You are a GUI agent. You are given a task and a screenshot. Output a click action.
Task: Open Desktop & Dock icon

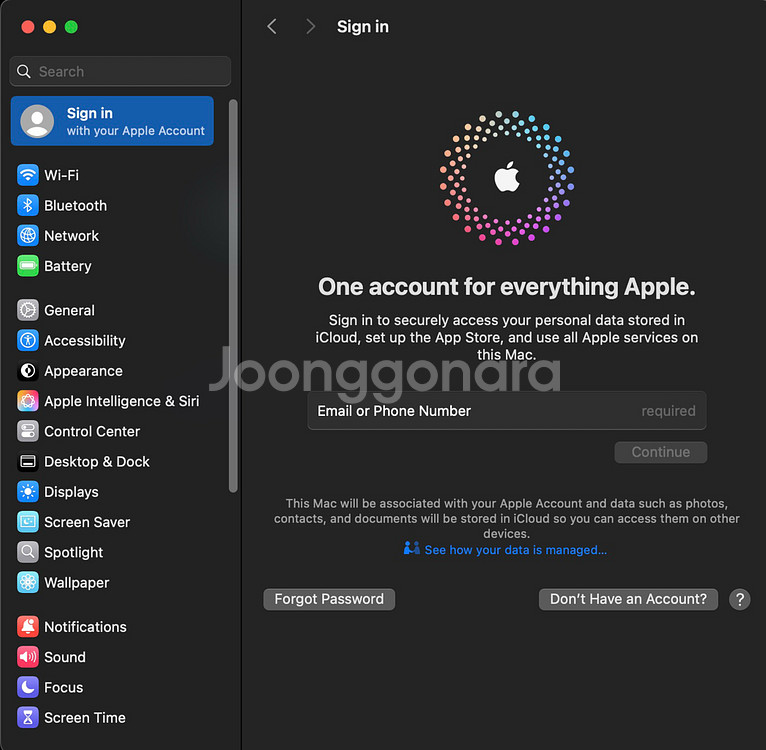(28, 462)
